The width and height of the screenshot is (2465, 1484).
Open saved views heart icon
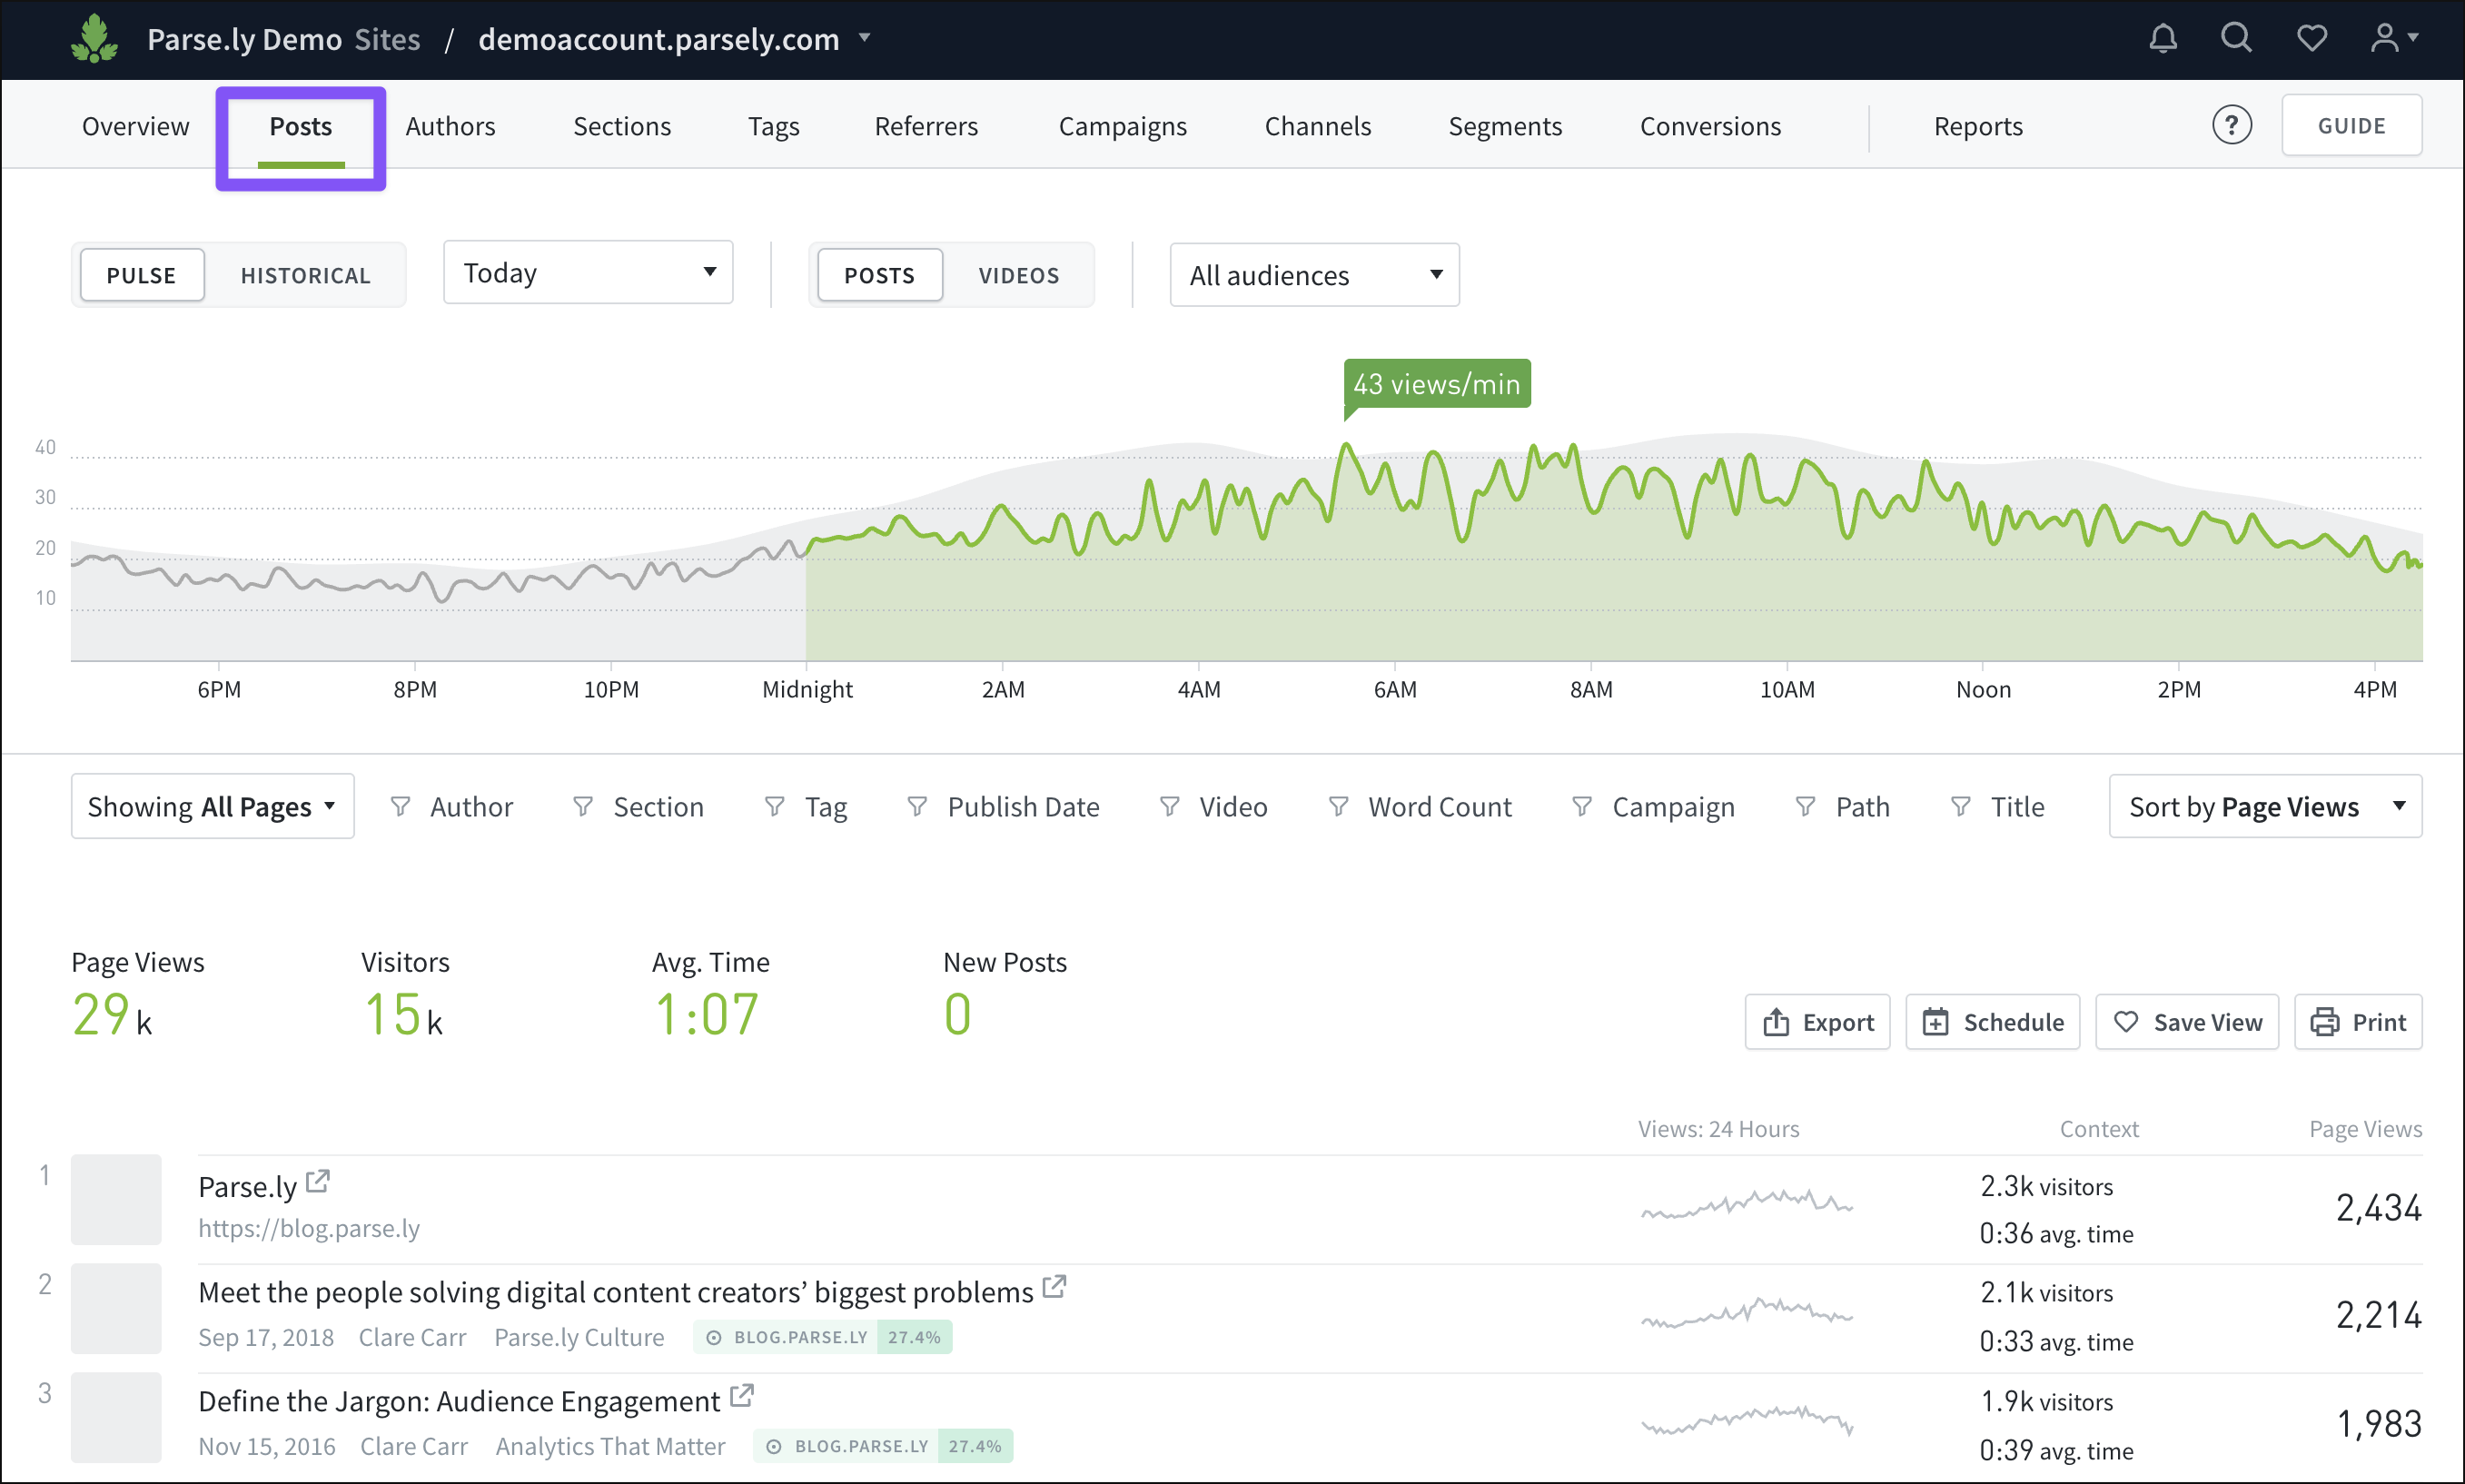(x=2312, y=39)
